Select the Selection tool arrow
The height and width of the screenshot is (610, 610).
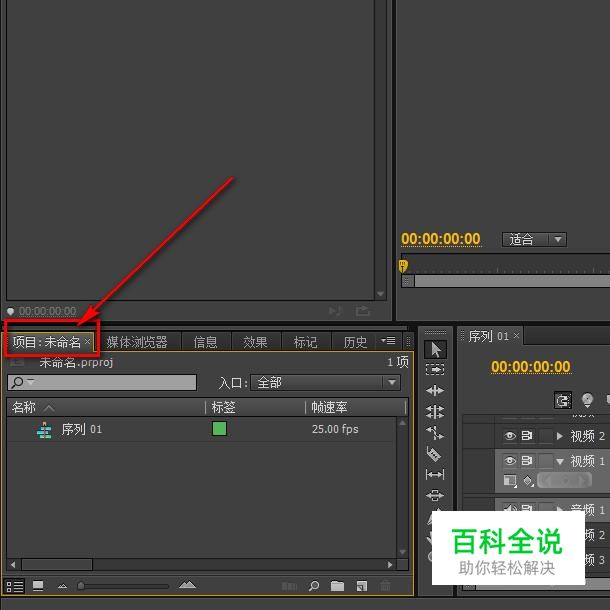435,349
